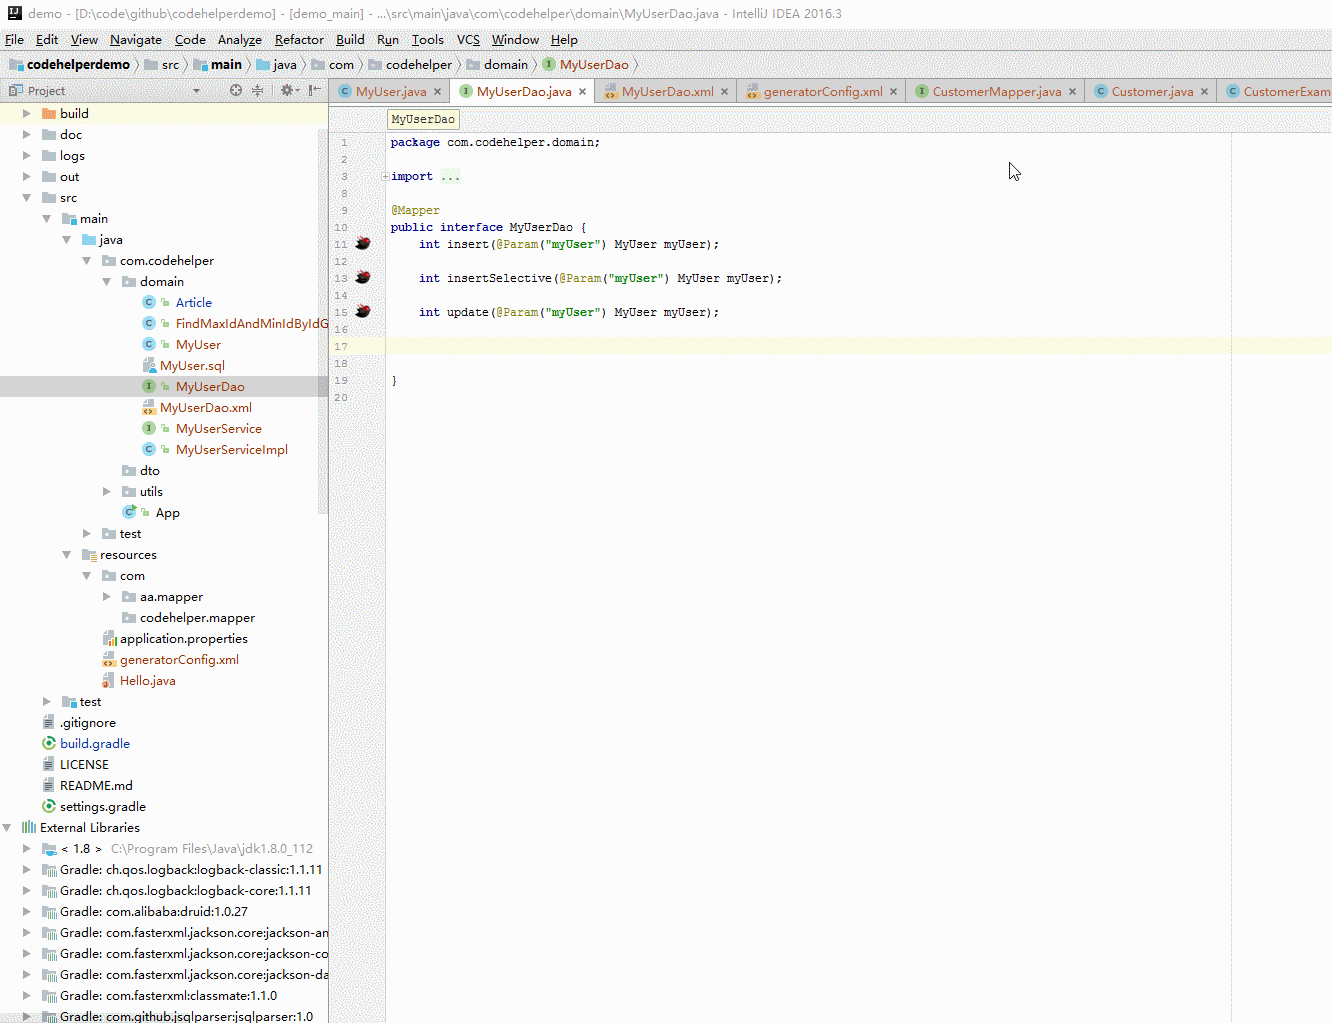Select FindMaxIdAndMinIdByIdG class in tree
This screenshot has width=1332, height=1023.
coord(251,323)
